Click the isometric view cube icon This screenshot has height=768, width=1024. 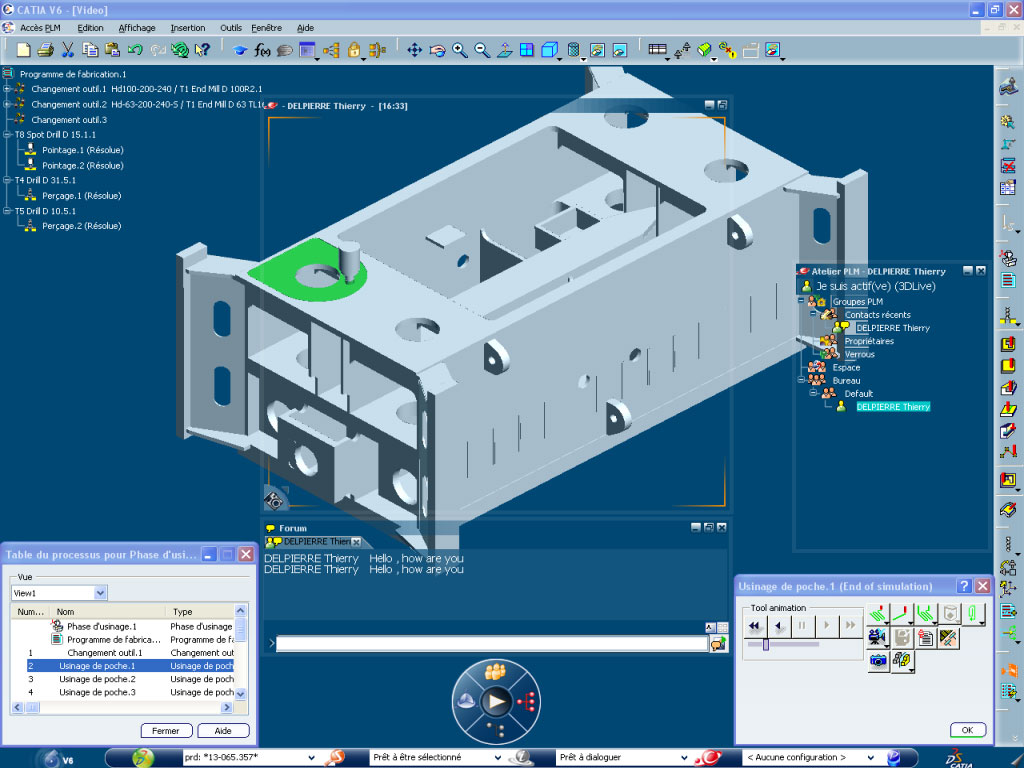(x=549, y=50)
